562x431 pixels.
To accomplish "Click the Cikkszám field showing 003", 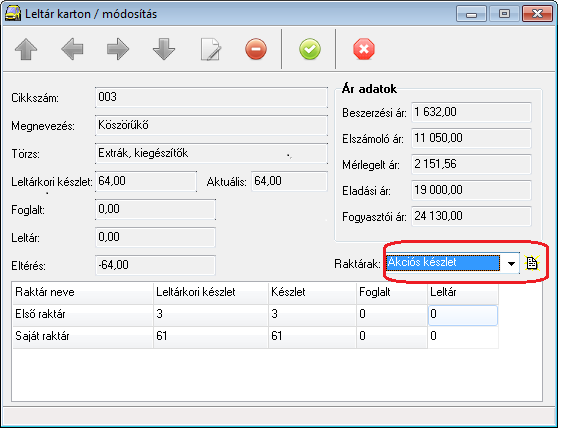I will coord(211,97).
